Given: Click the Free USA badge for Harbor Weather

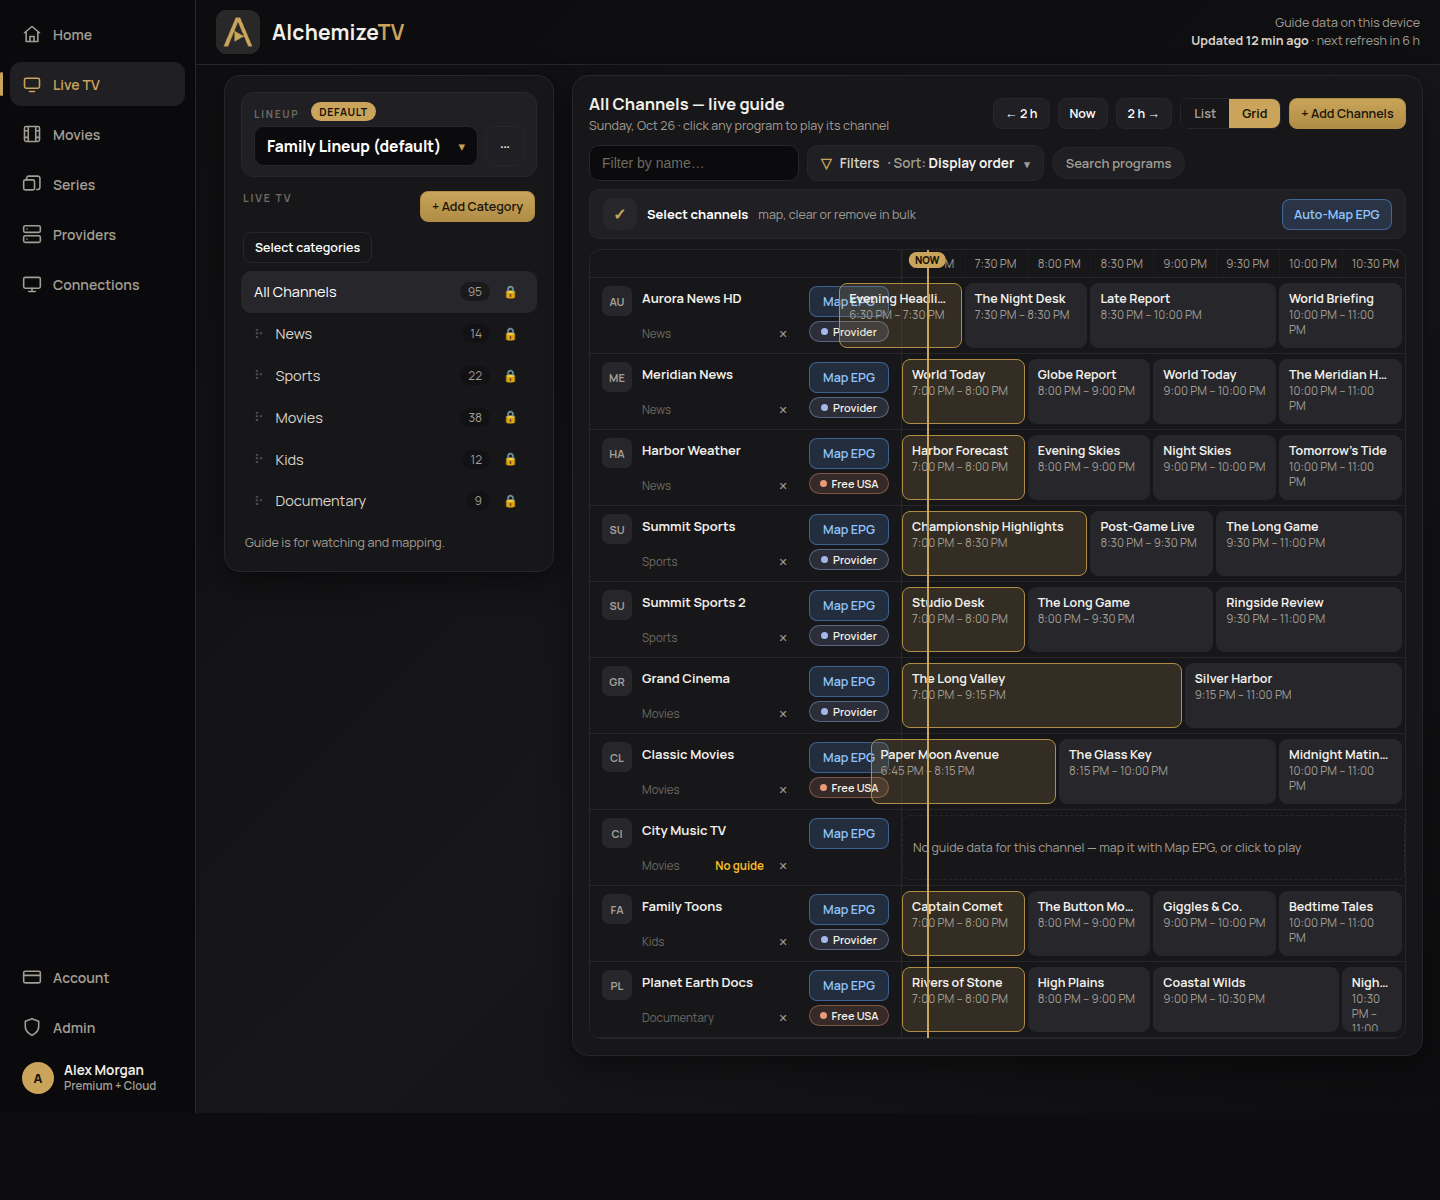Looking at the screenshot, I should (x=848, y=484).
